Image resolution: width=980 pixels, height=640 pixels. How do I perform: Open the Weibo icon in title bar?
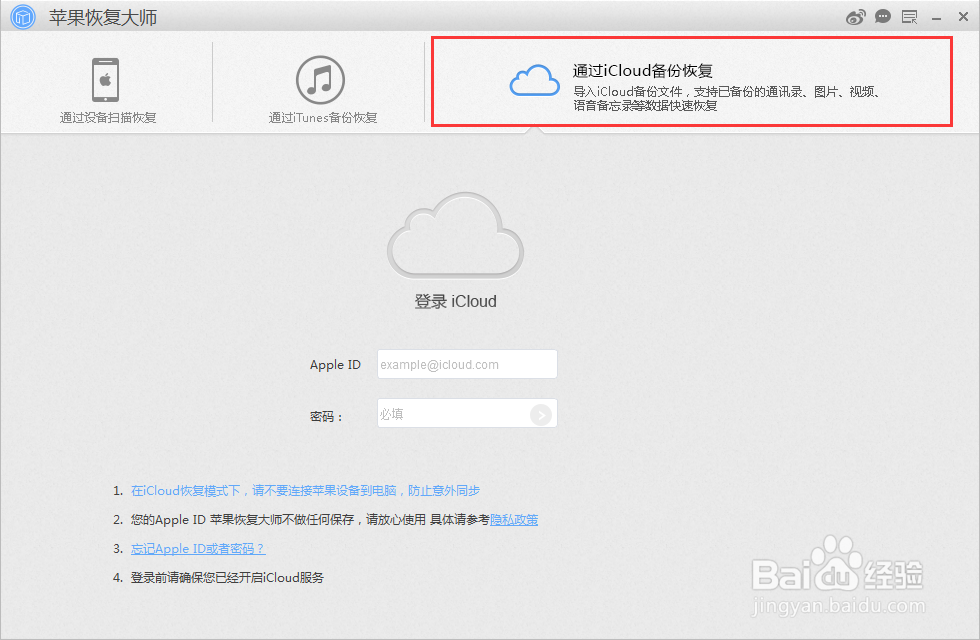point(855,17)
